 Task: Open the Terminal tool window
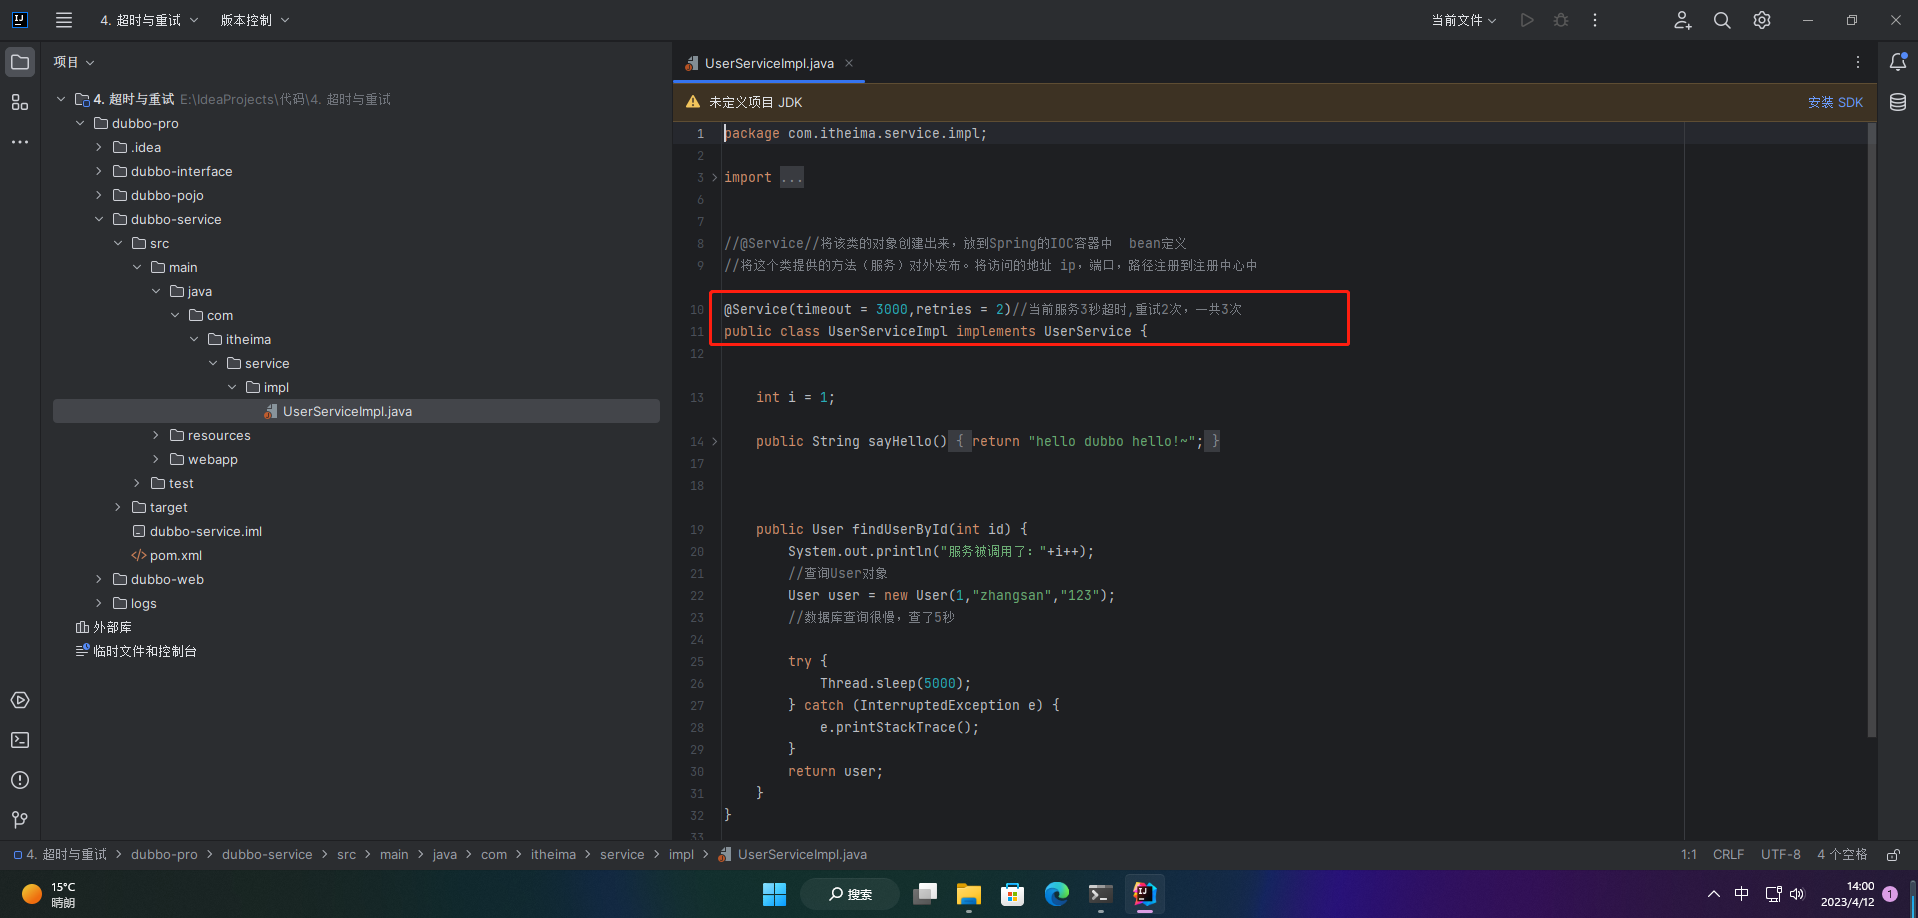pos(19,740)
